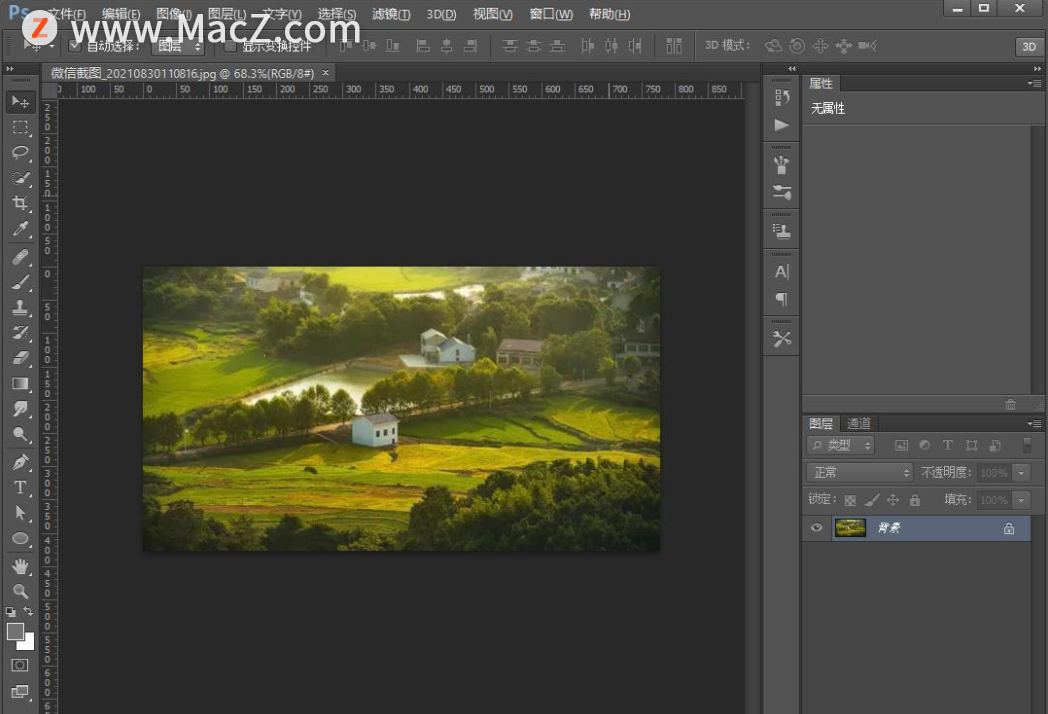
Task: Select the Quick Selection tool
Action: click(x=20, y=178)
